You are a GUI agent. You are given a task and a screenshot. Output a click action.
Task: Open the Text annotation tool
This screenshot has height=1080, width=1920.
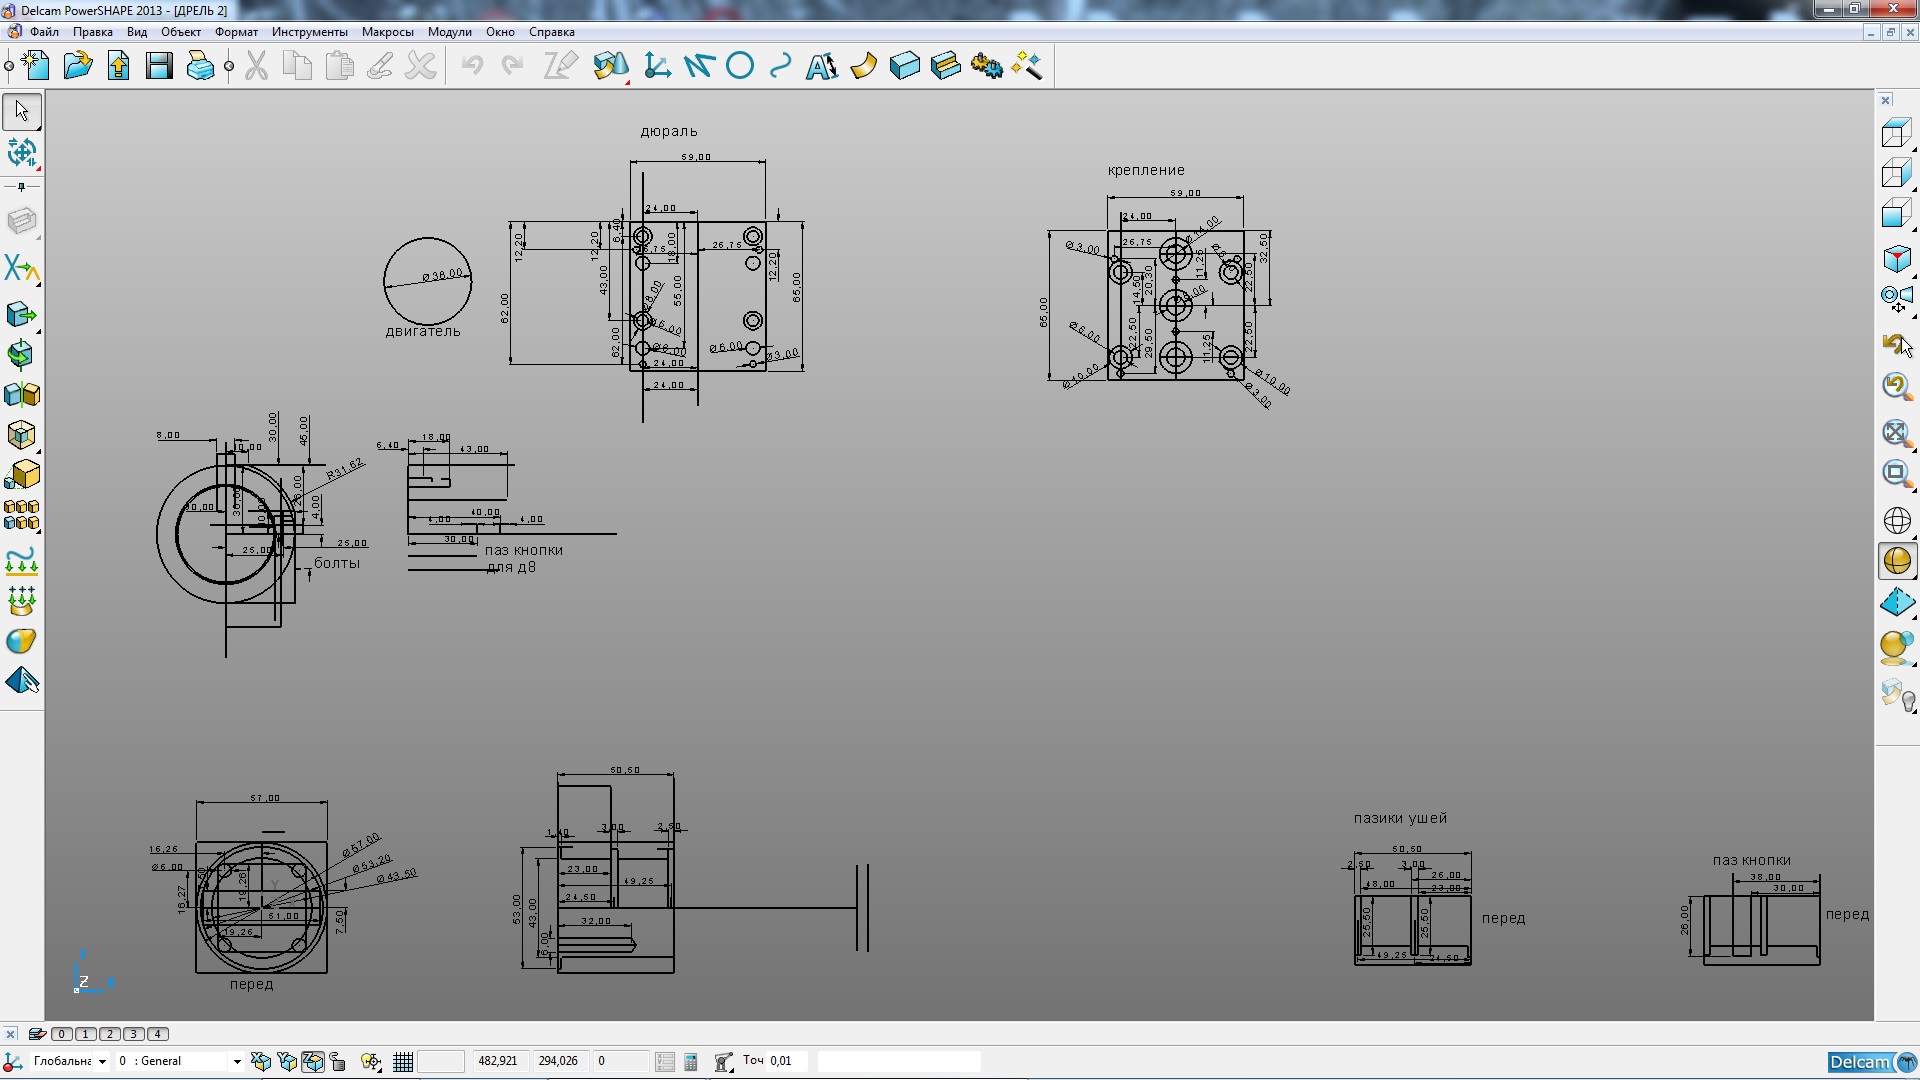point(822,66)
